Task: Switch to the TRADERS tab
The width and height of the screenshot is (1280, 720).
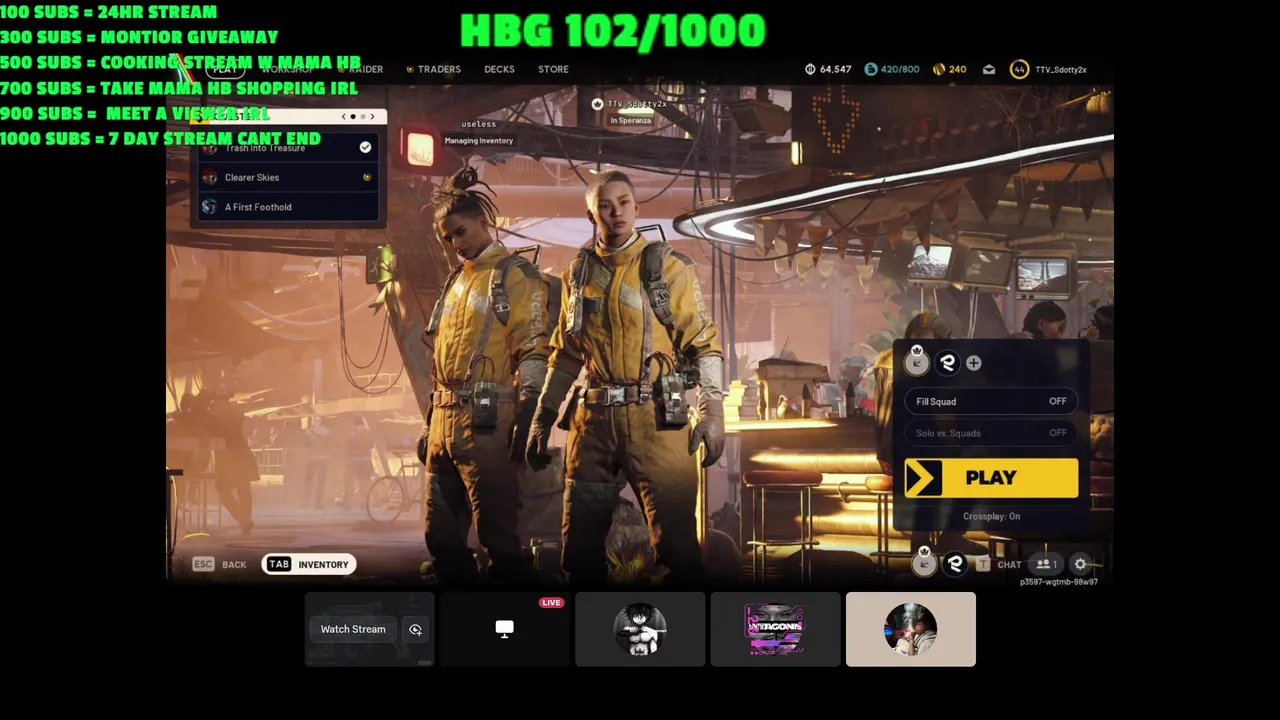Action: (x=439, y=69)
